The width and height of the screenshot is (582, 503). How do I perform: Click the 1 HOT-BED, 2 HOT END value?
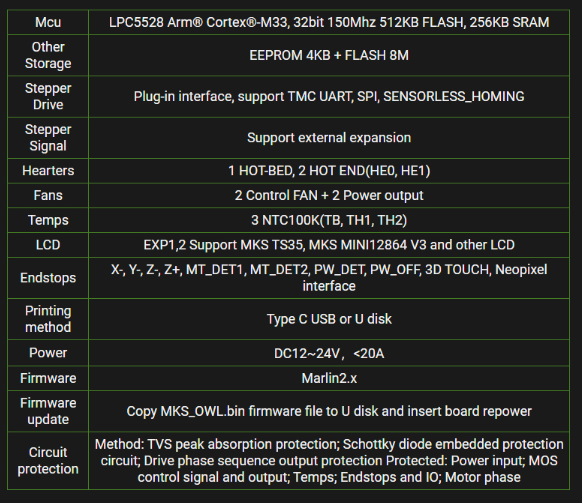(x=329, y=171)
